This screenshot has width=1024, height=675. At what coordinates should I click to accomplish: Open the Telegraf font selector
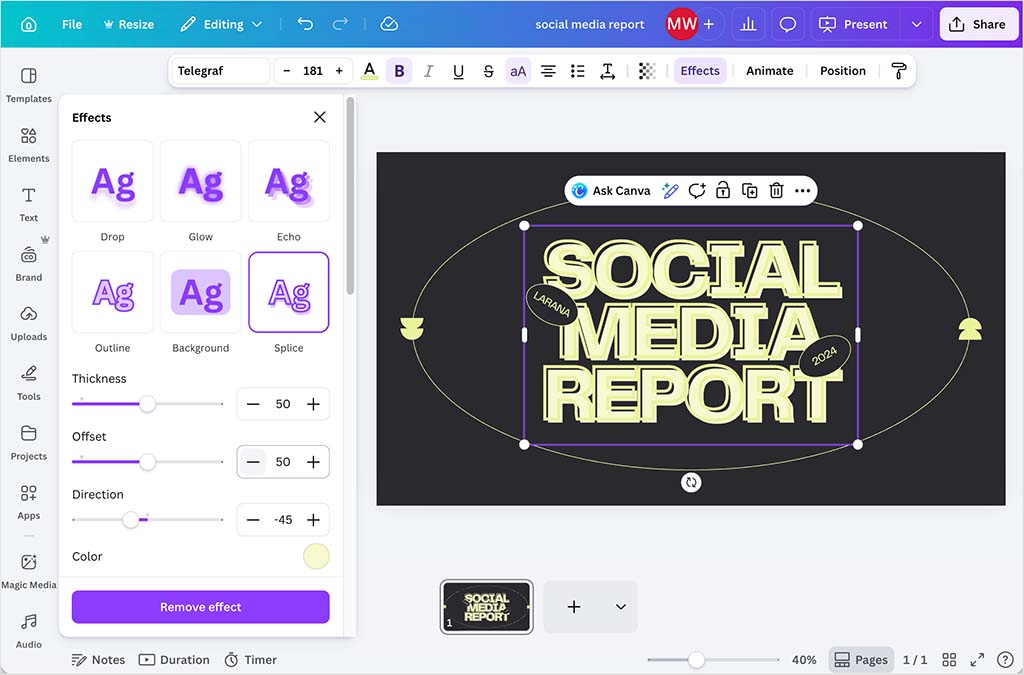coord(218,70)
